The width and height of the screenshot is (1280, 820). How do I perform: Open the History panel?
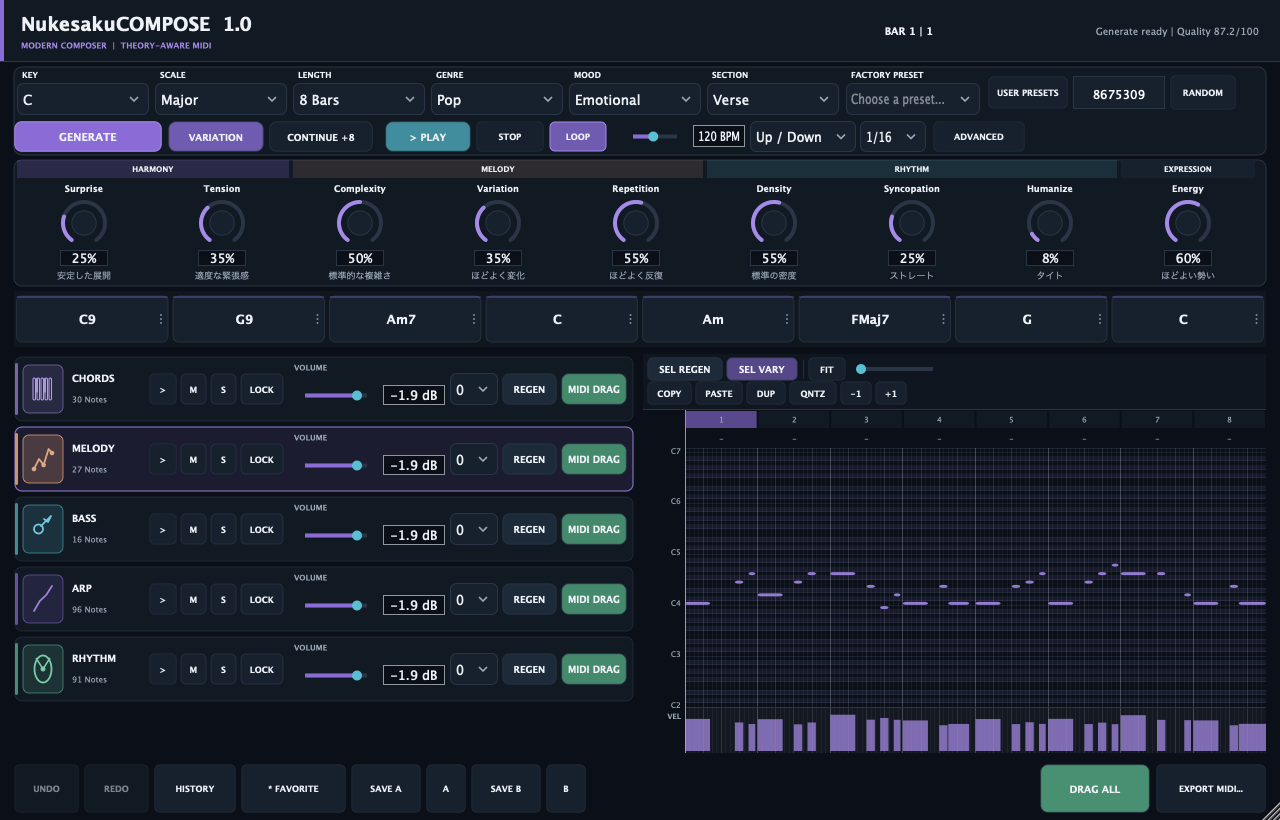tap(195, 789)
